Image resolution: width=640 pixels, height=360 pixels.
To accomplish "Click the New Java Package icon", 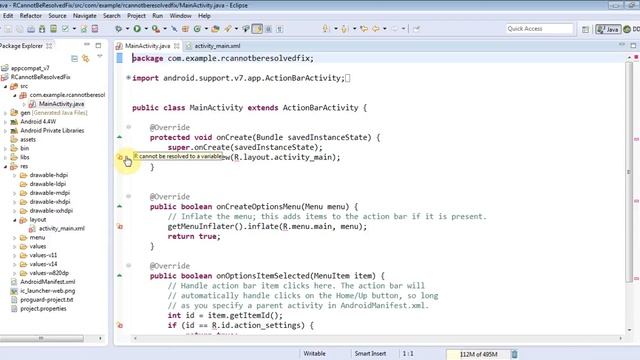I will 185,29.
